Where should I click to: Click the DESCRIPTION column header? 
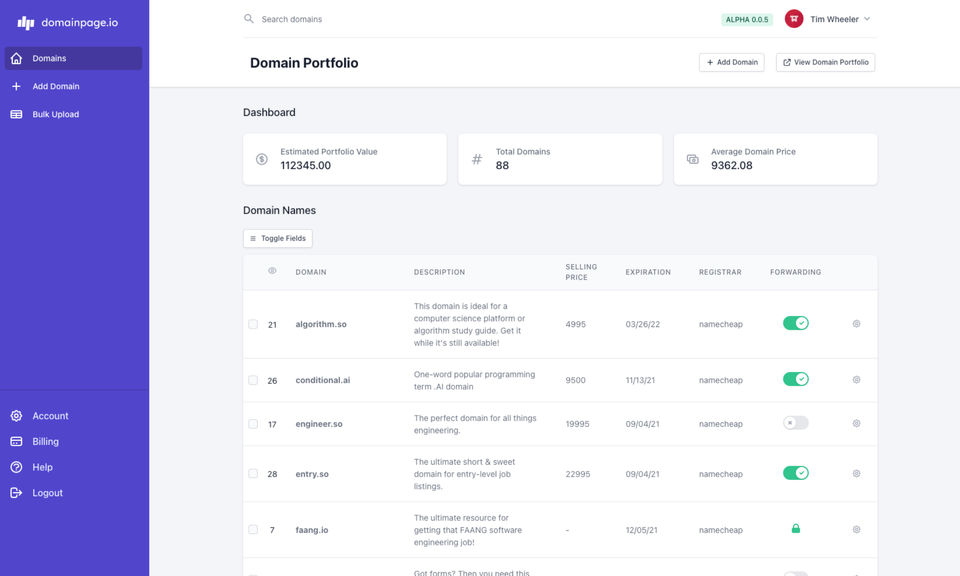439,272
